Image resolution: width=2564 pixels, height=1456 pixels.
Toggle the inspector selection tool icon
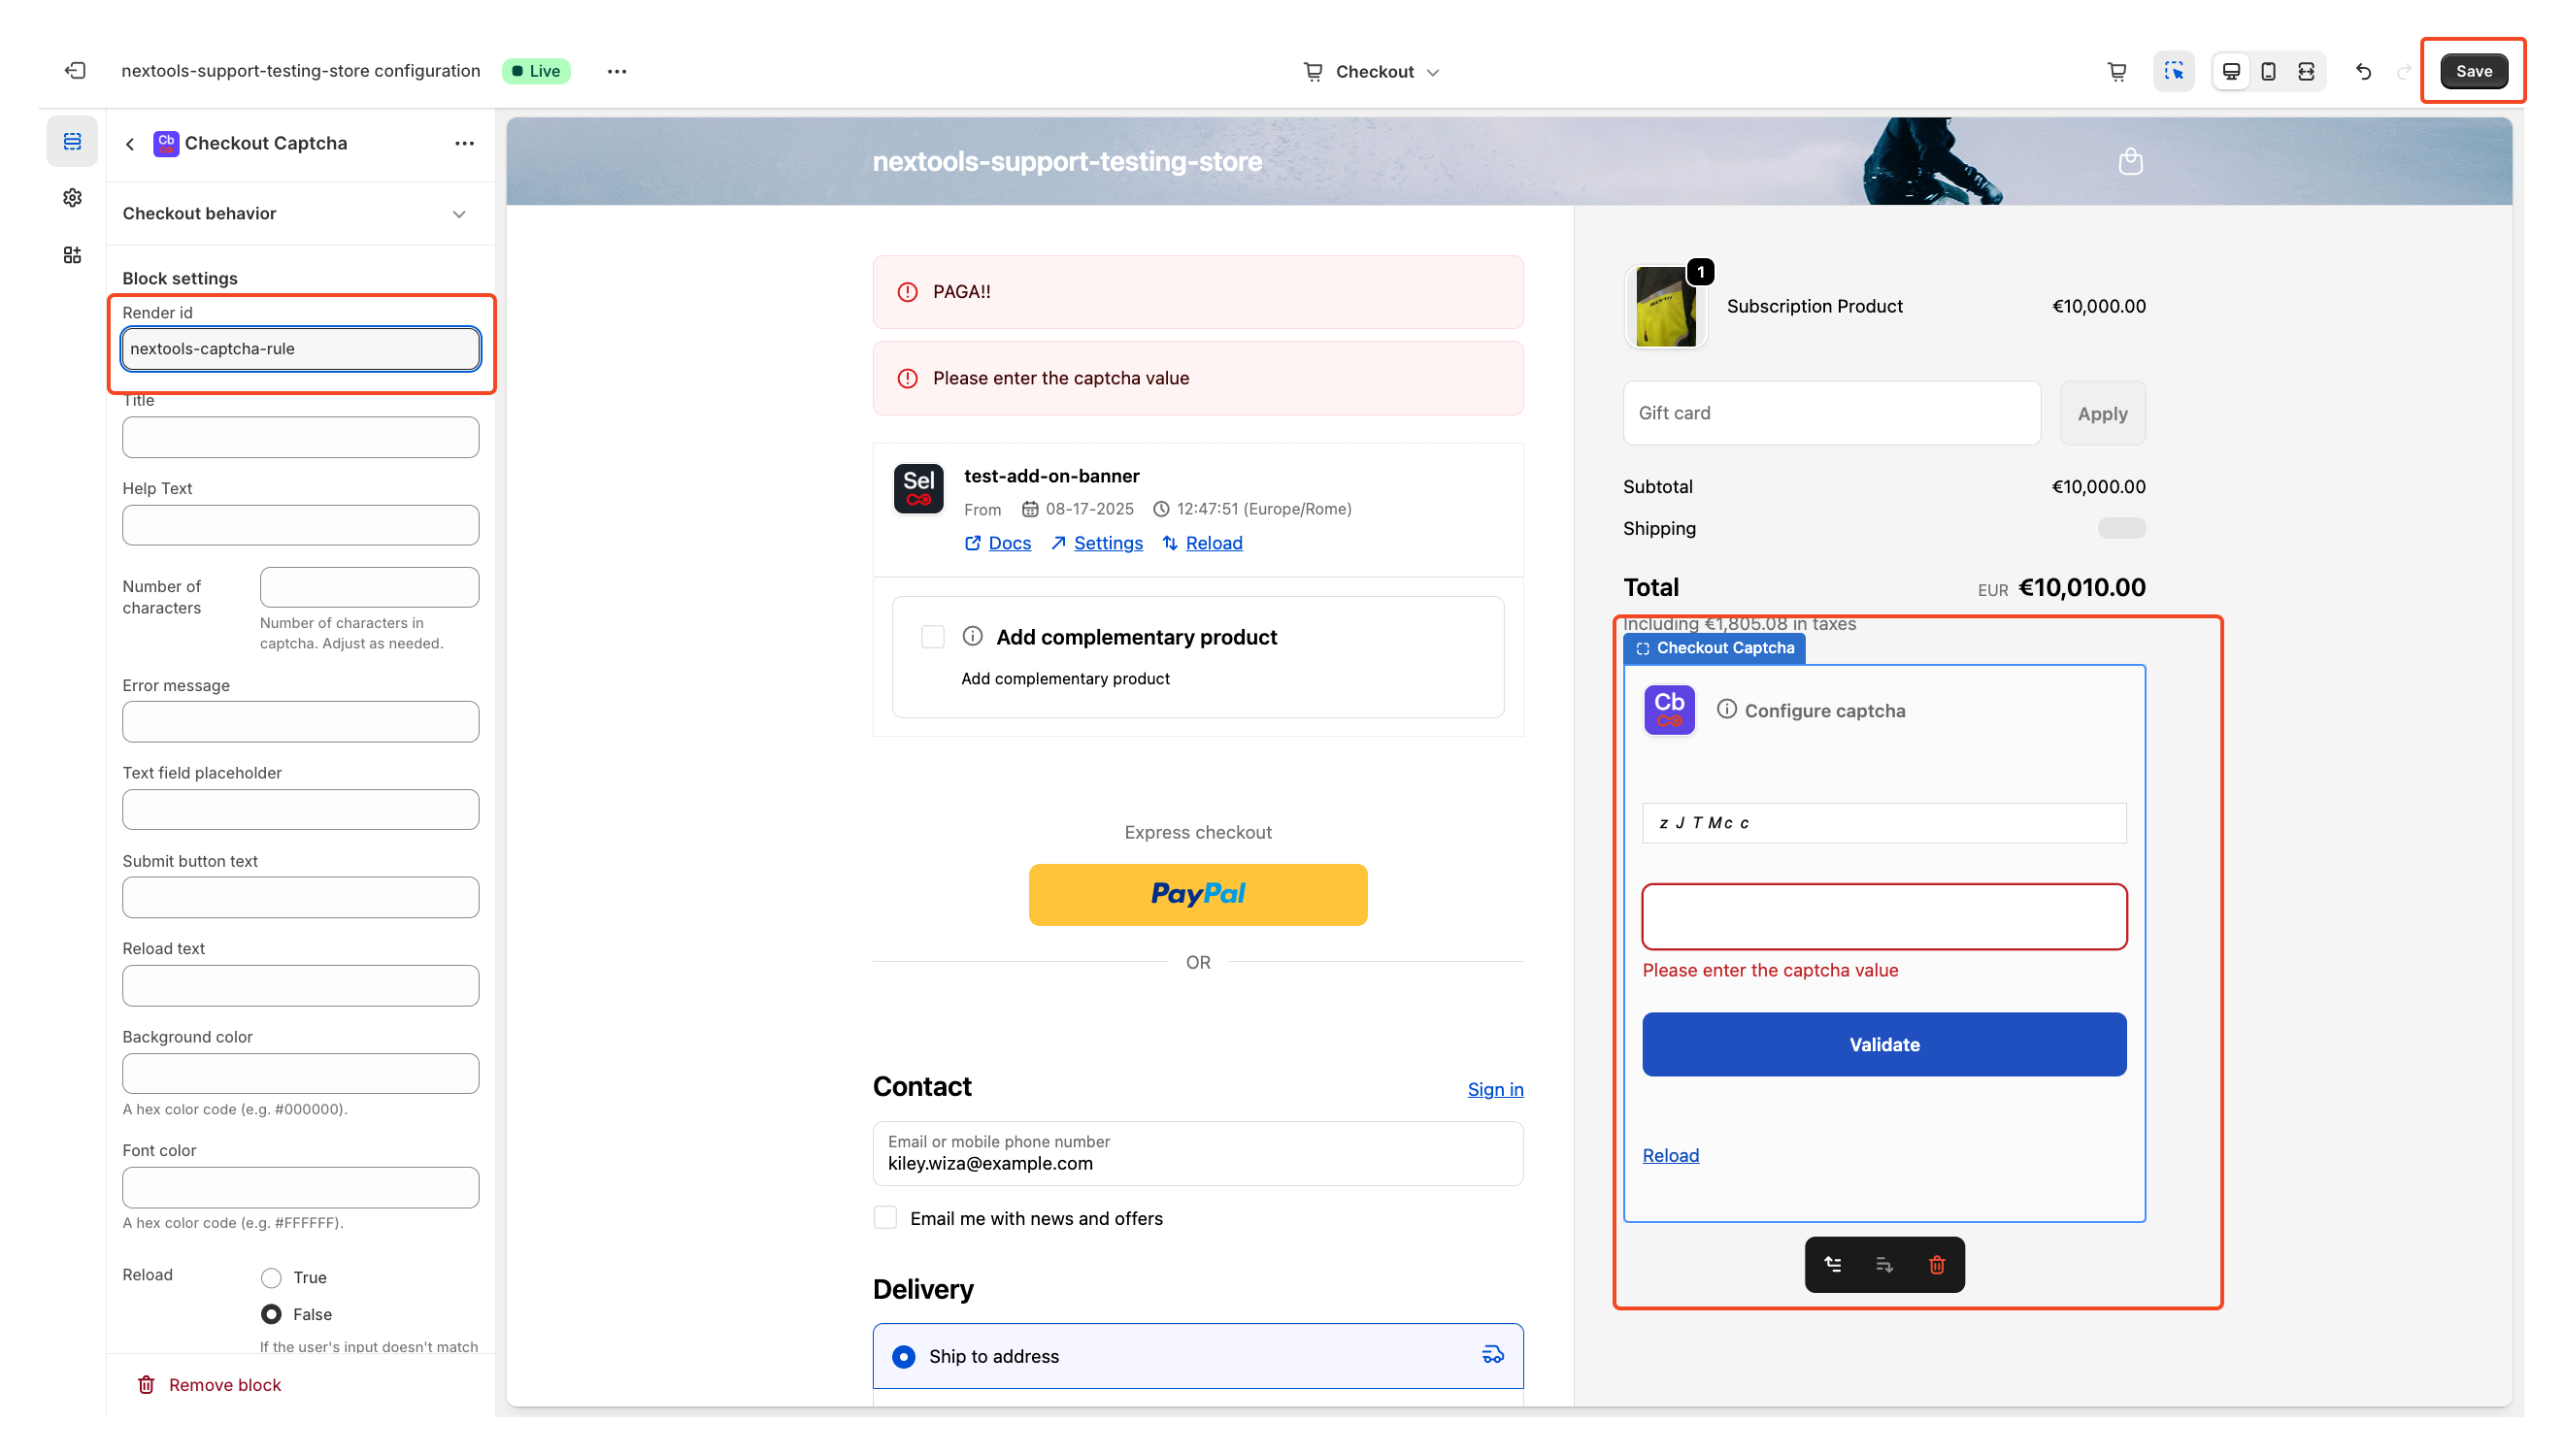coord(2174,71)
